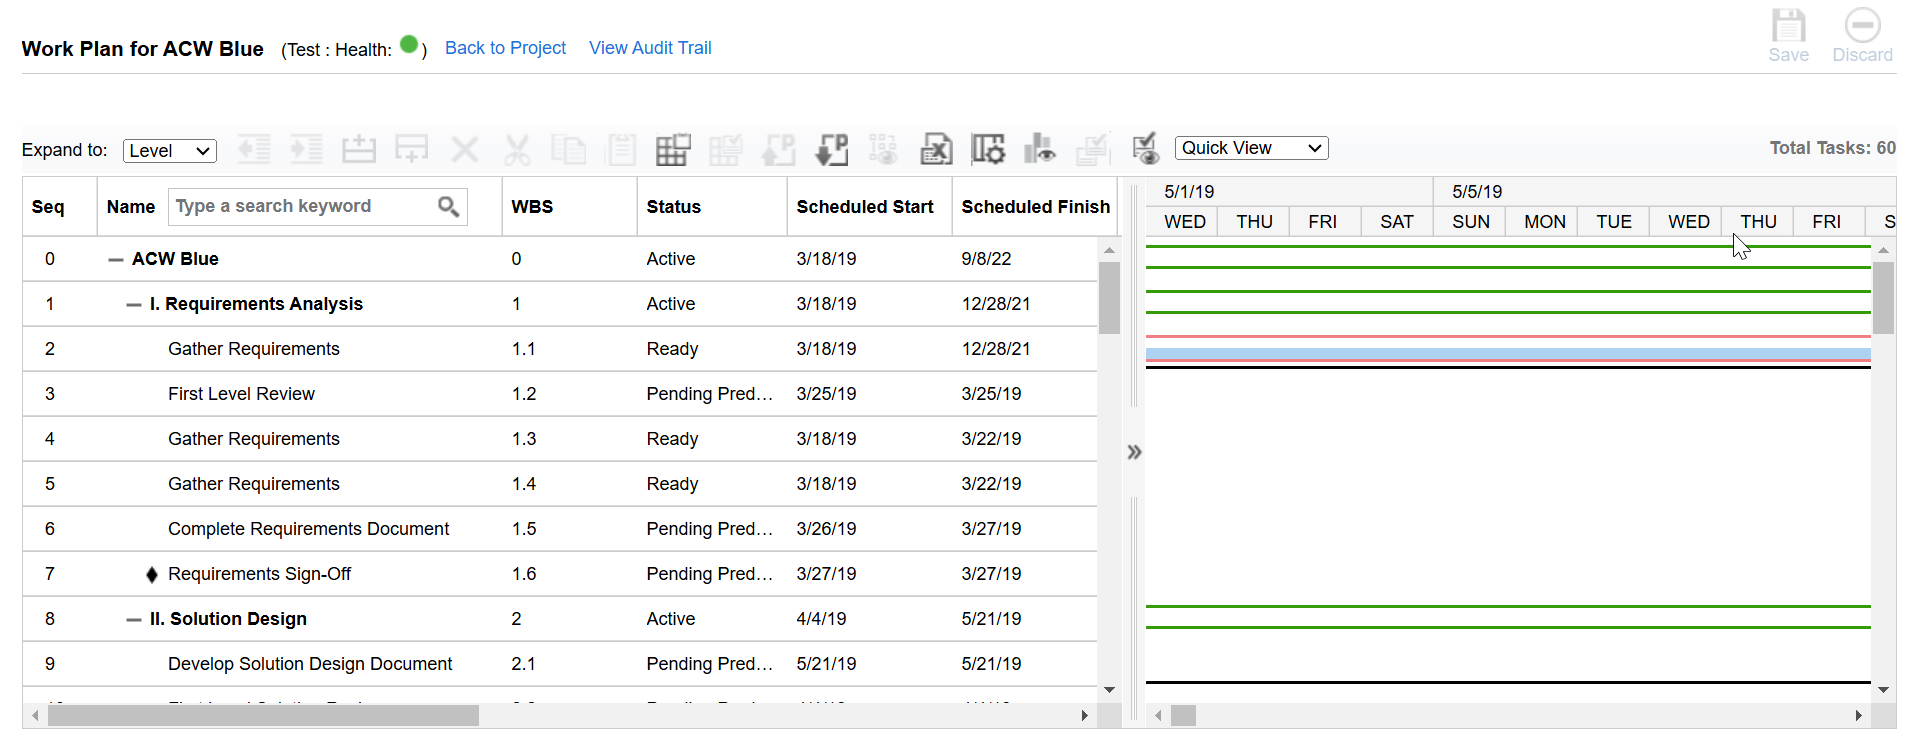This screenshot has height=733, width=1917.
Task: Click the checklist with eye icon
Action: tap(1145, 149)
